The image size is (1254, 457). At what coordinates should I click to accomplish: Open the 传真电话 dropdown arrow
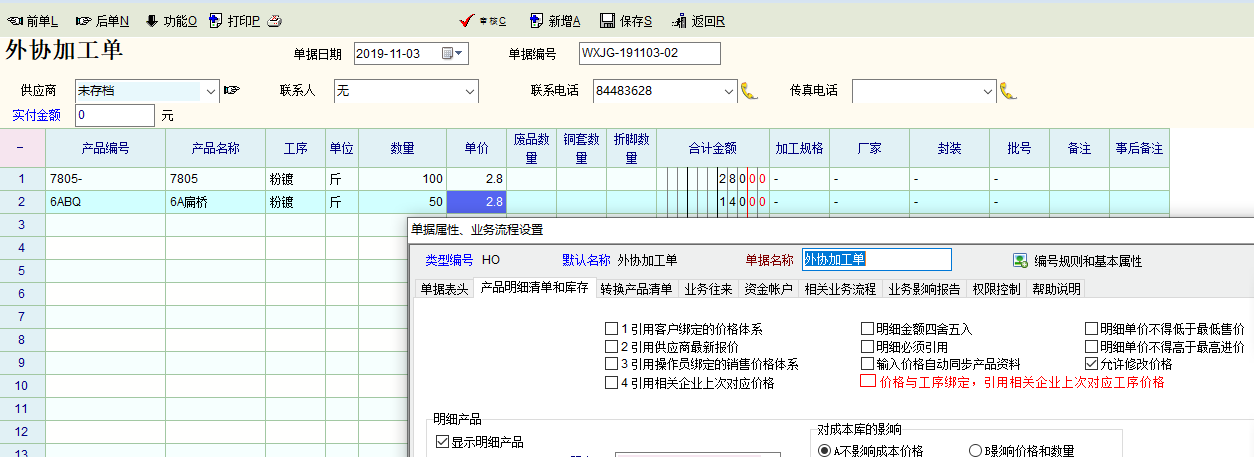point(988,91)
